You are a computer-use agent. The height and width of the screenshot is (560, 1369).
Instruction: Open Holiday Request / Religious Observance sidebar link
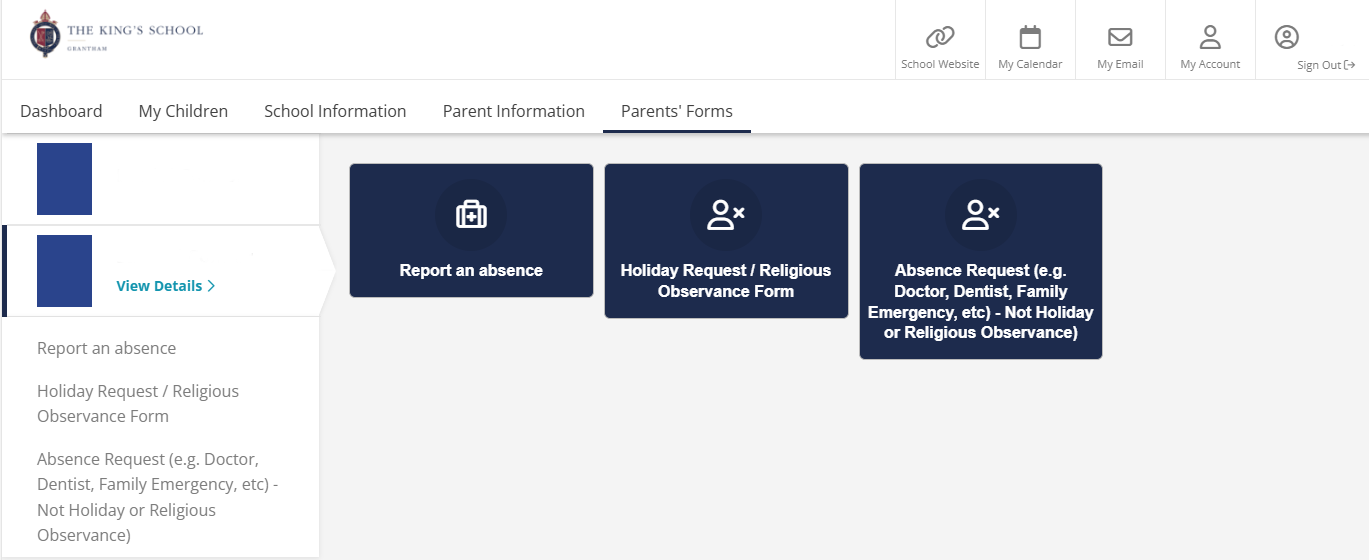(138, 403)
